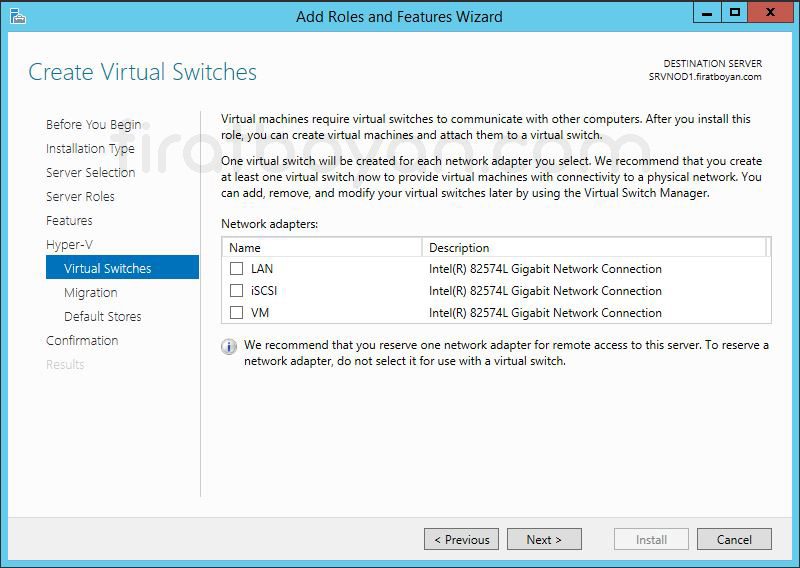Minimize the wizard window
The image size is (800, 568).
707,13
